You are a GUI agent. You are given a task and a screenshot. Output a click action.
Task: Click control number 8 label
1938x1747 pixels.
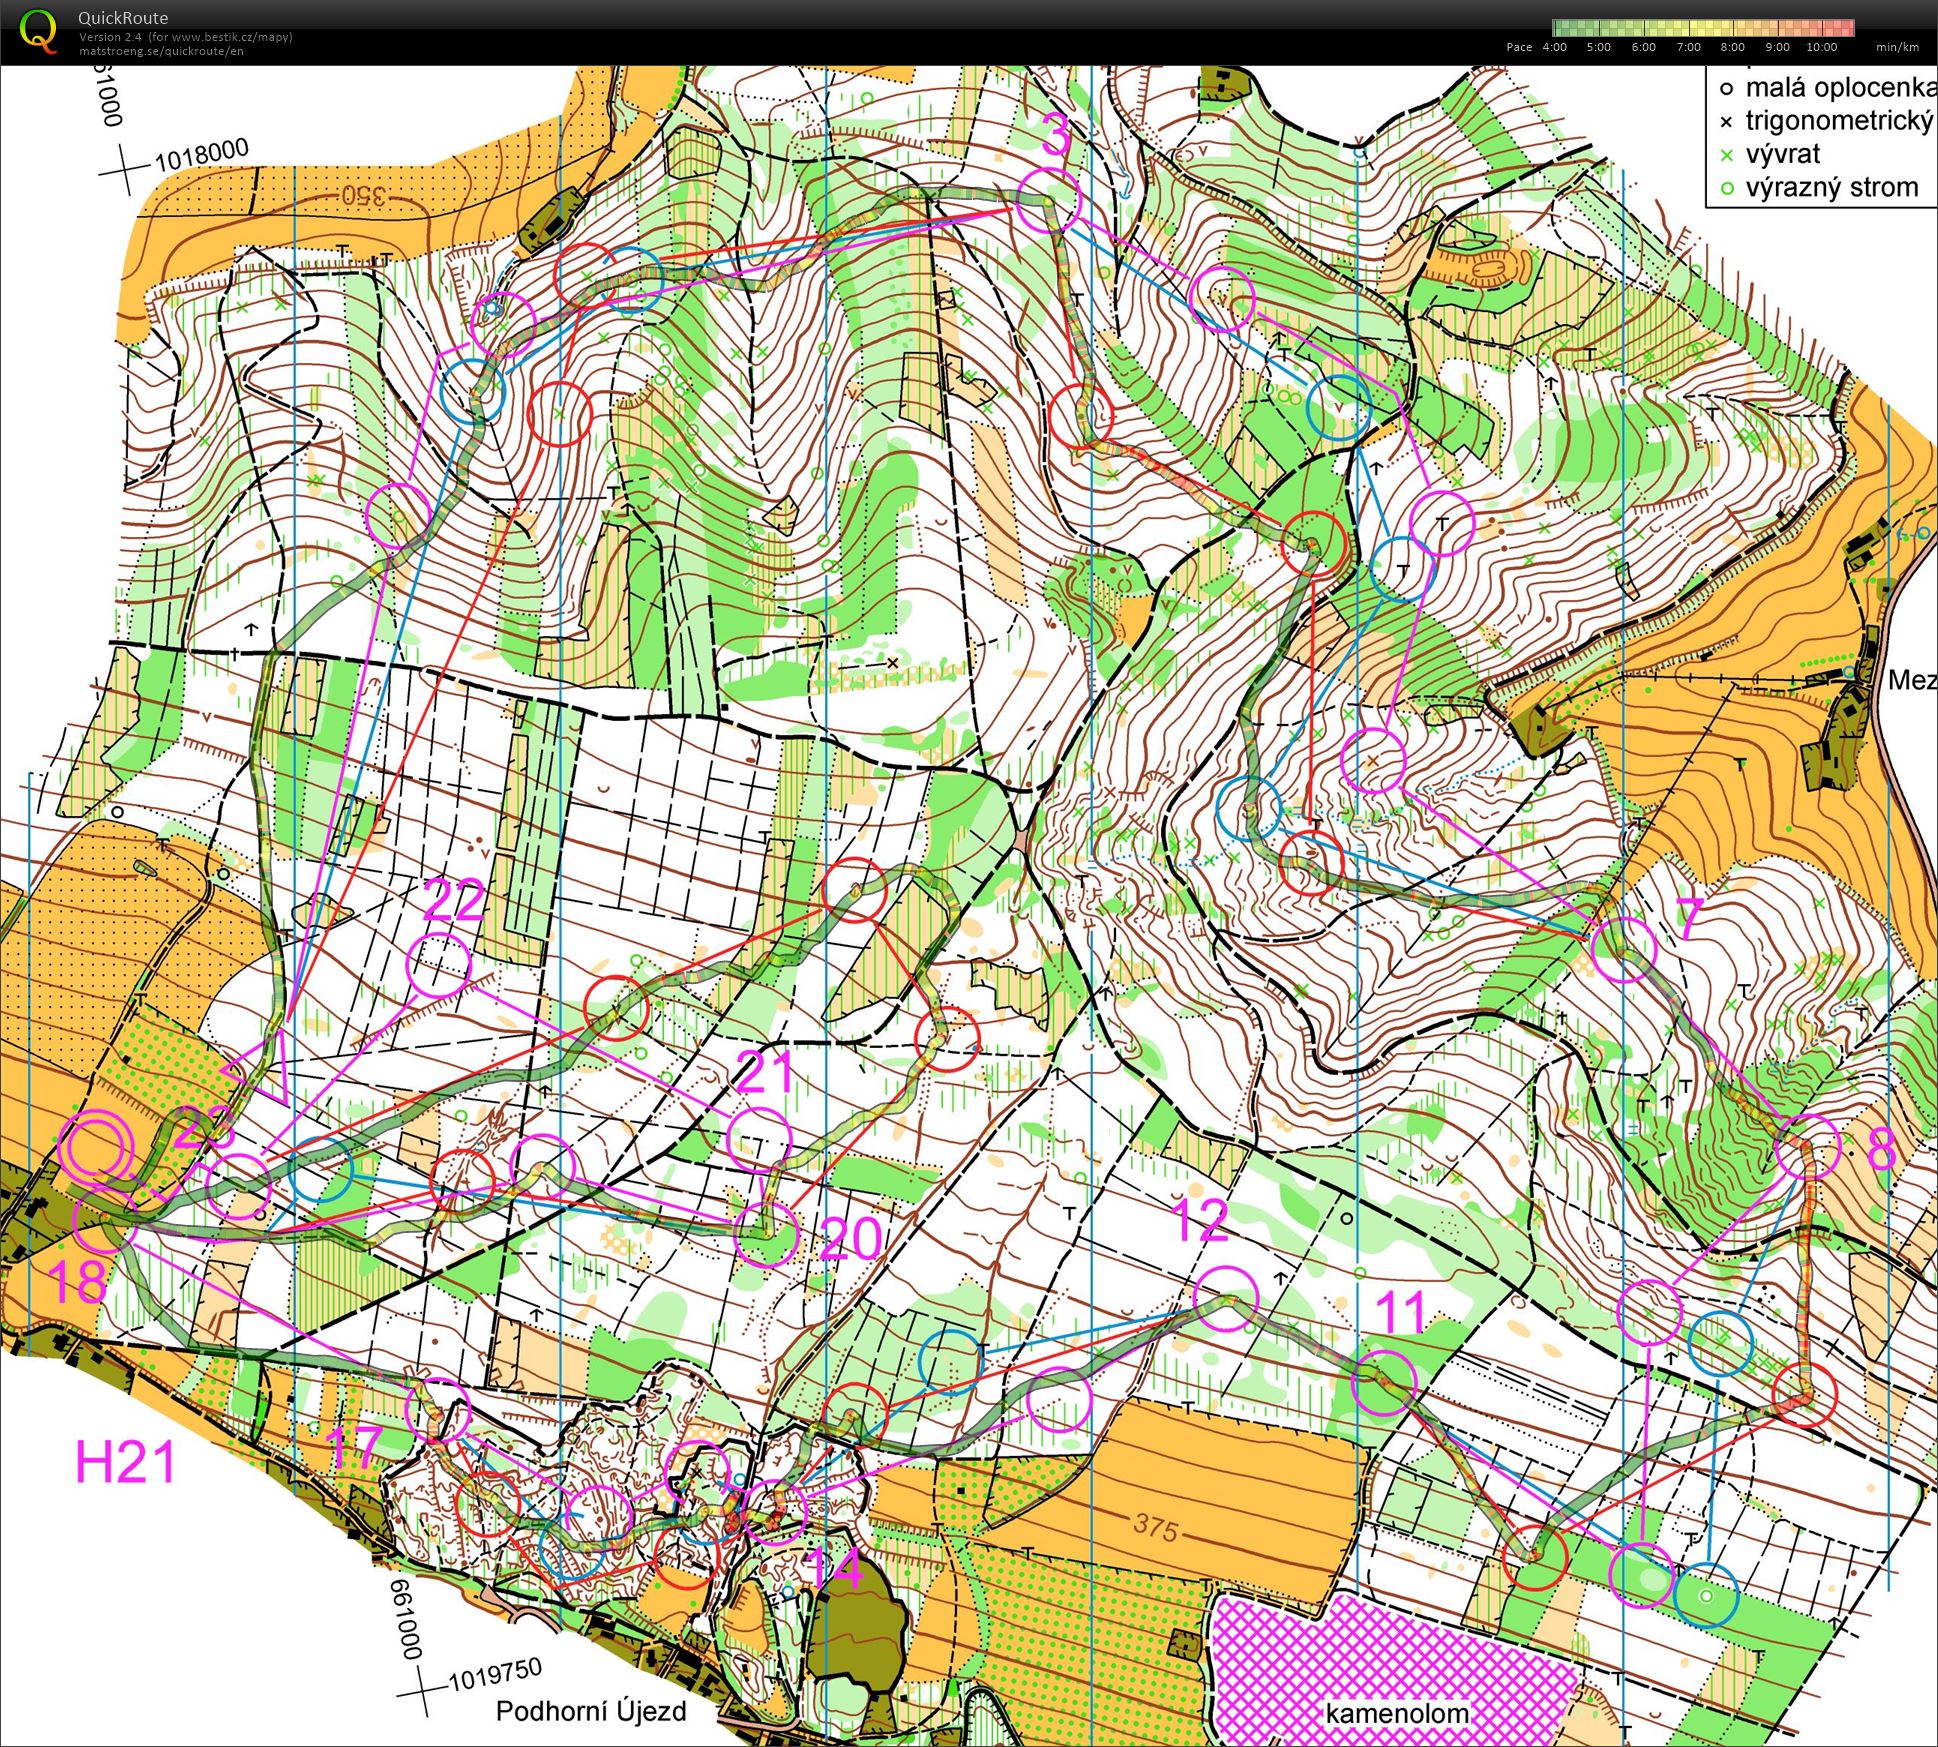tap(1881, 1149)
